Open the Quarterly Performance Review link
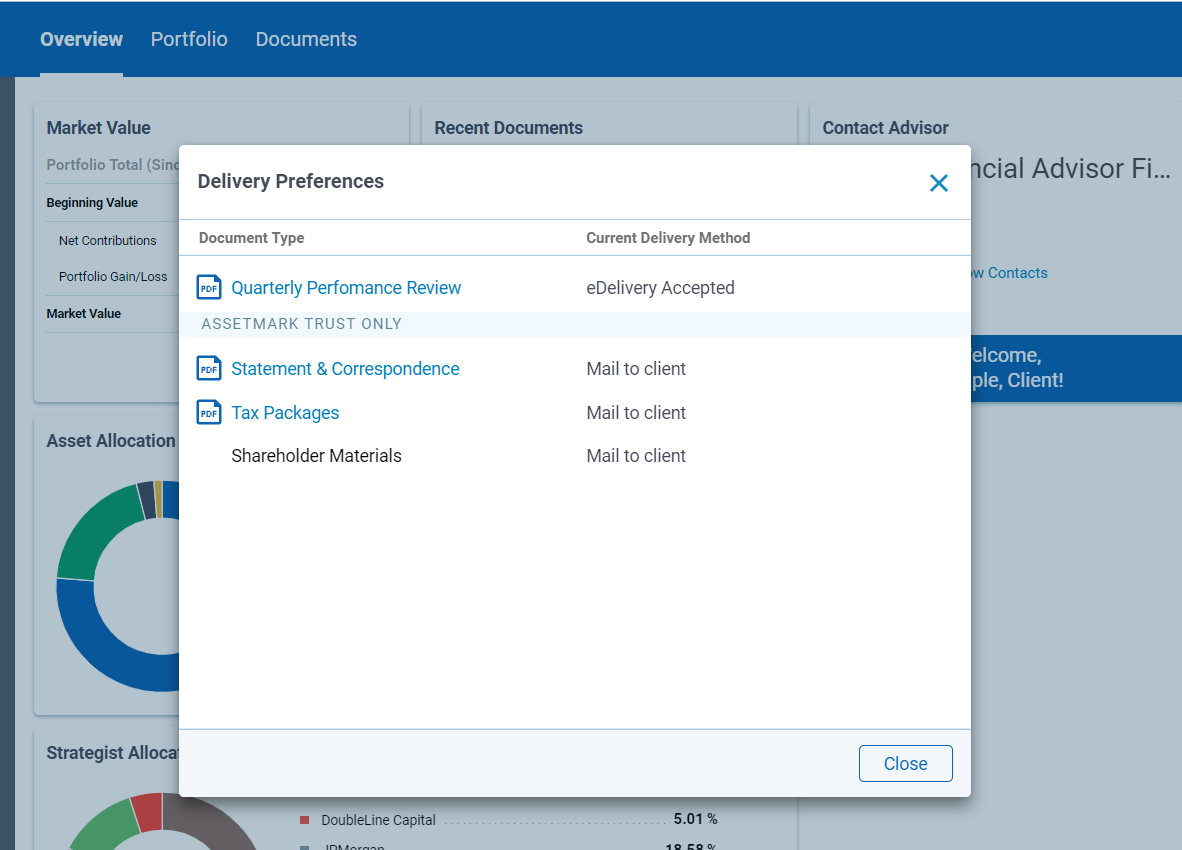The width and height of the screenshot is (1182, 850). click(345, 287)
